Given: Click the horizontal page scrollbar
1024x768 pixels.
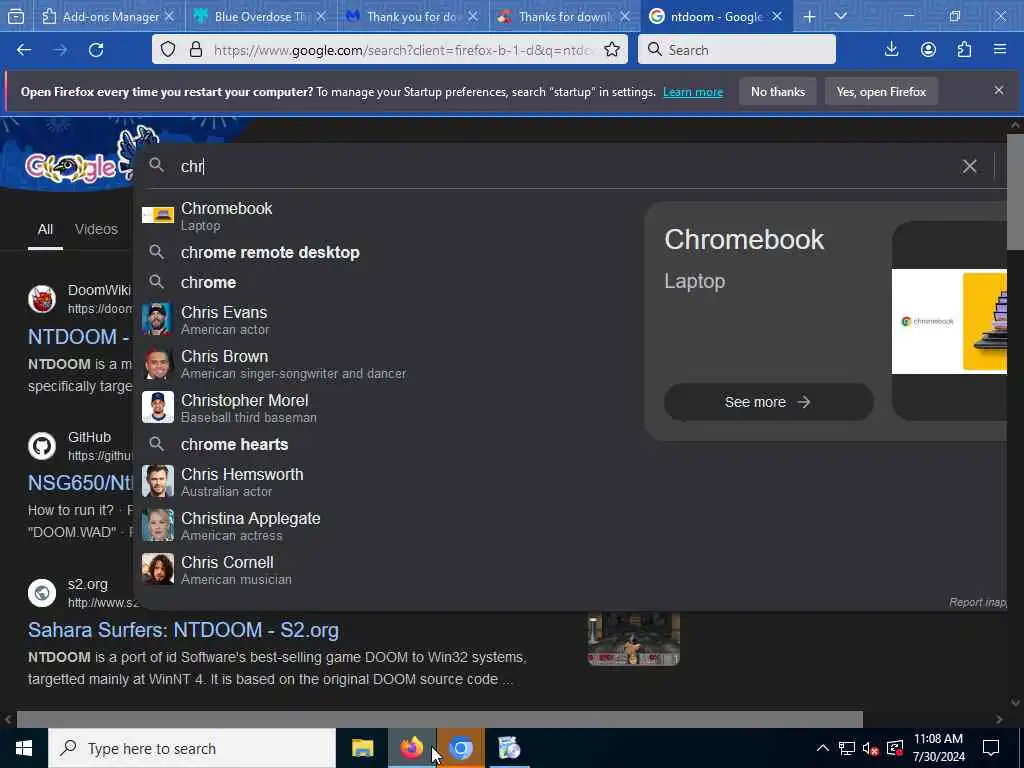Looking at the screenshot, I should pos(440,718).
